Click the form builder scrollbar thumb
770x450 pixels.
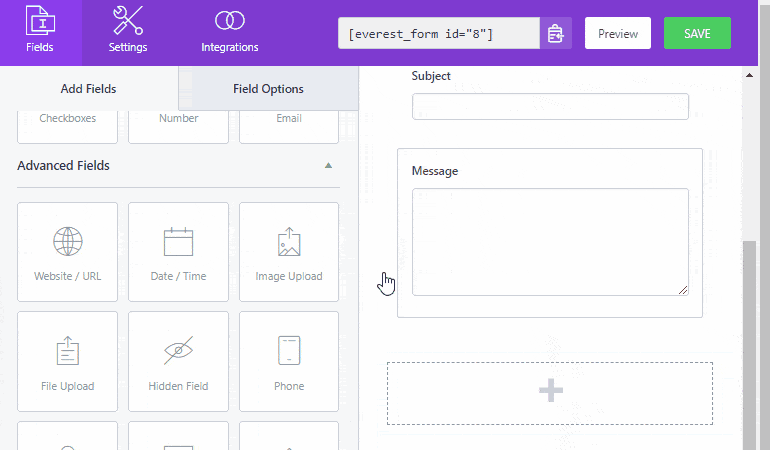click(x=749, y=345)
